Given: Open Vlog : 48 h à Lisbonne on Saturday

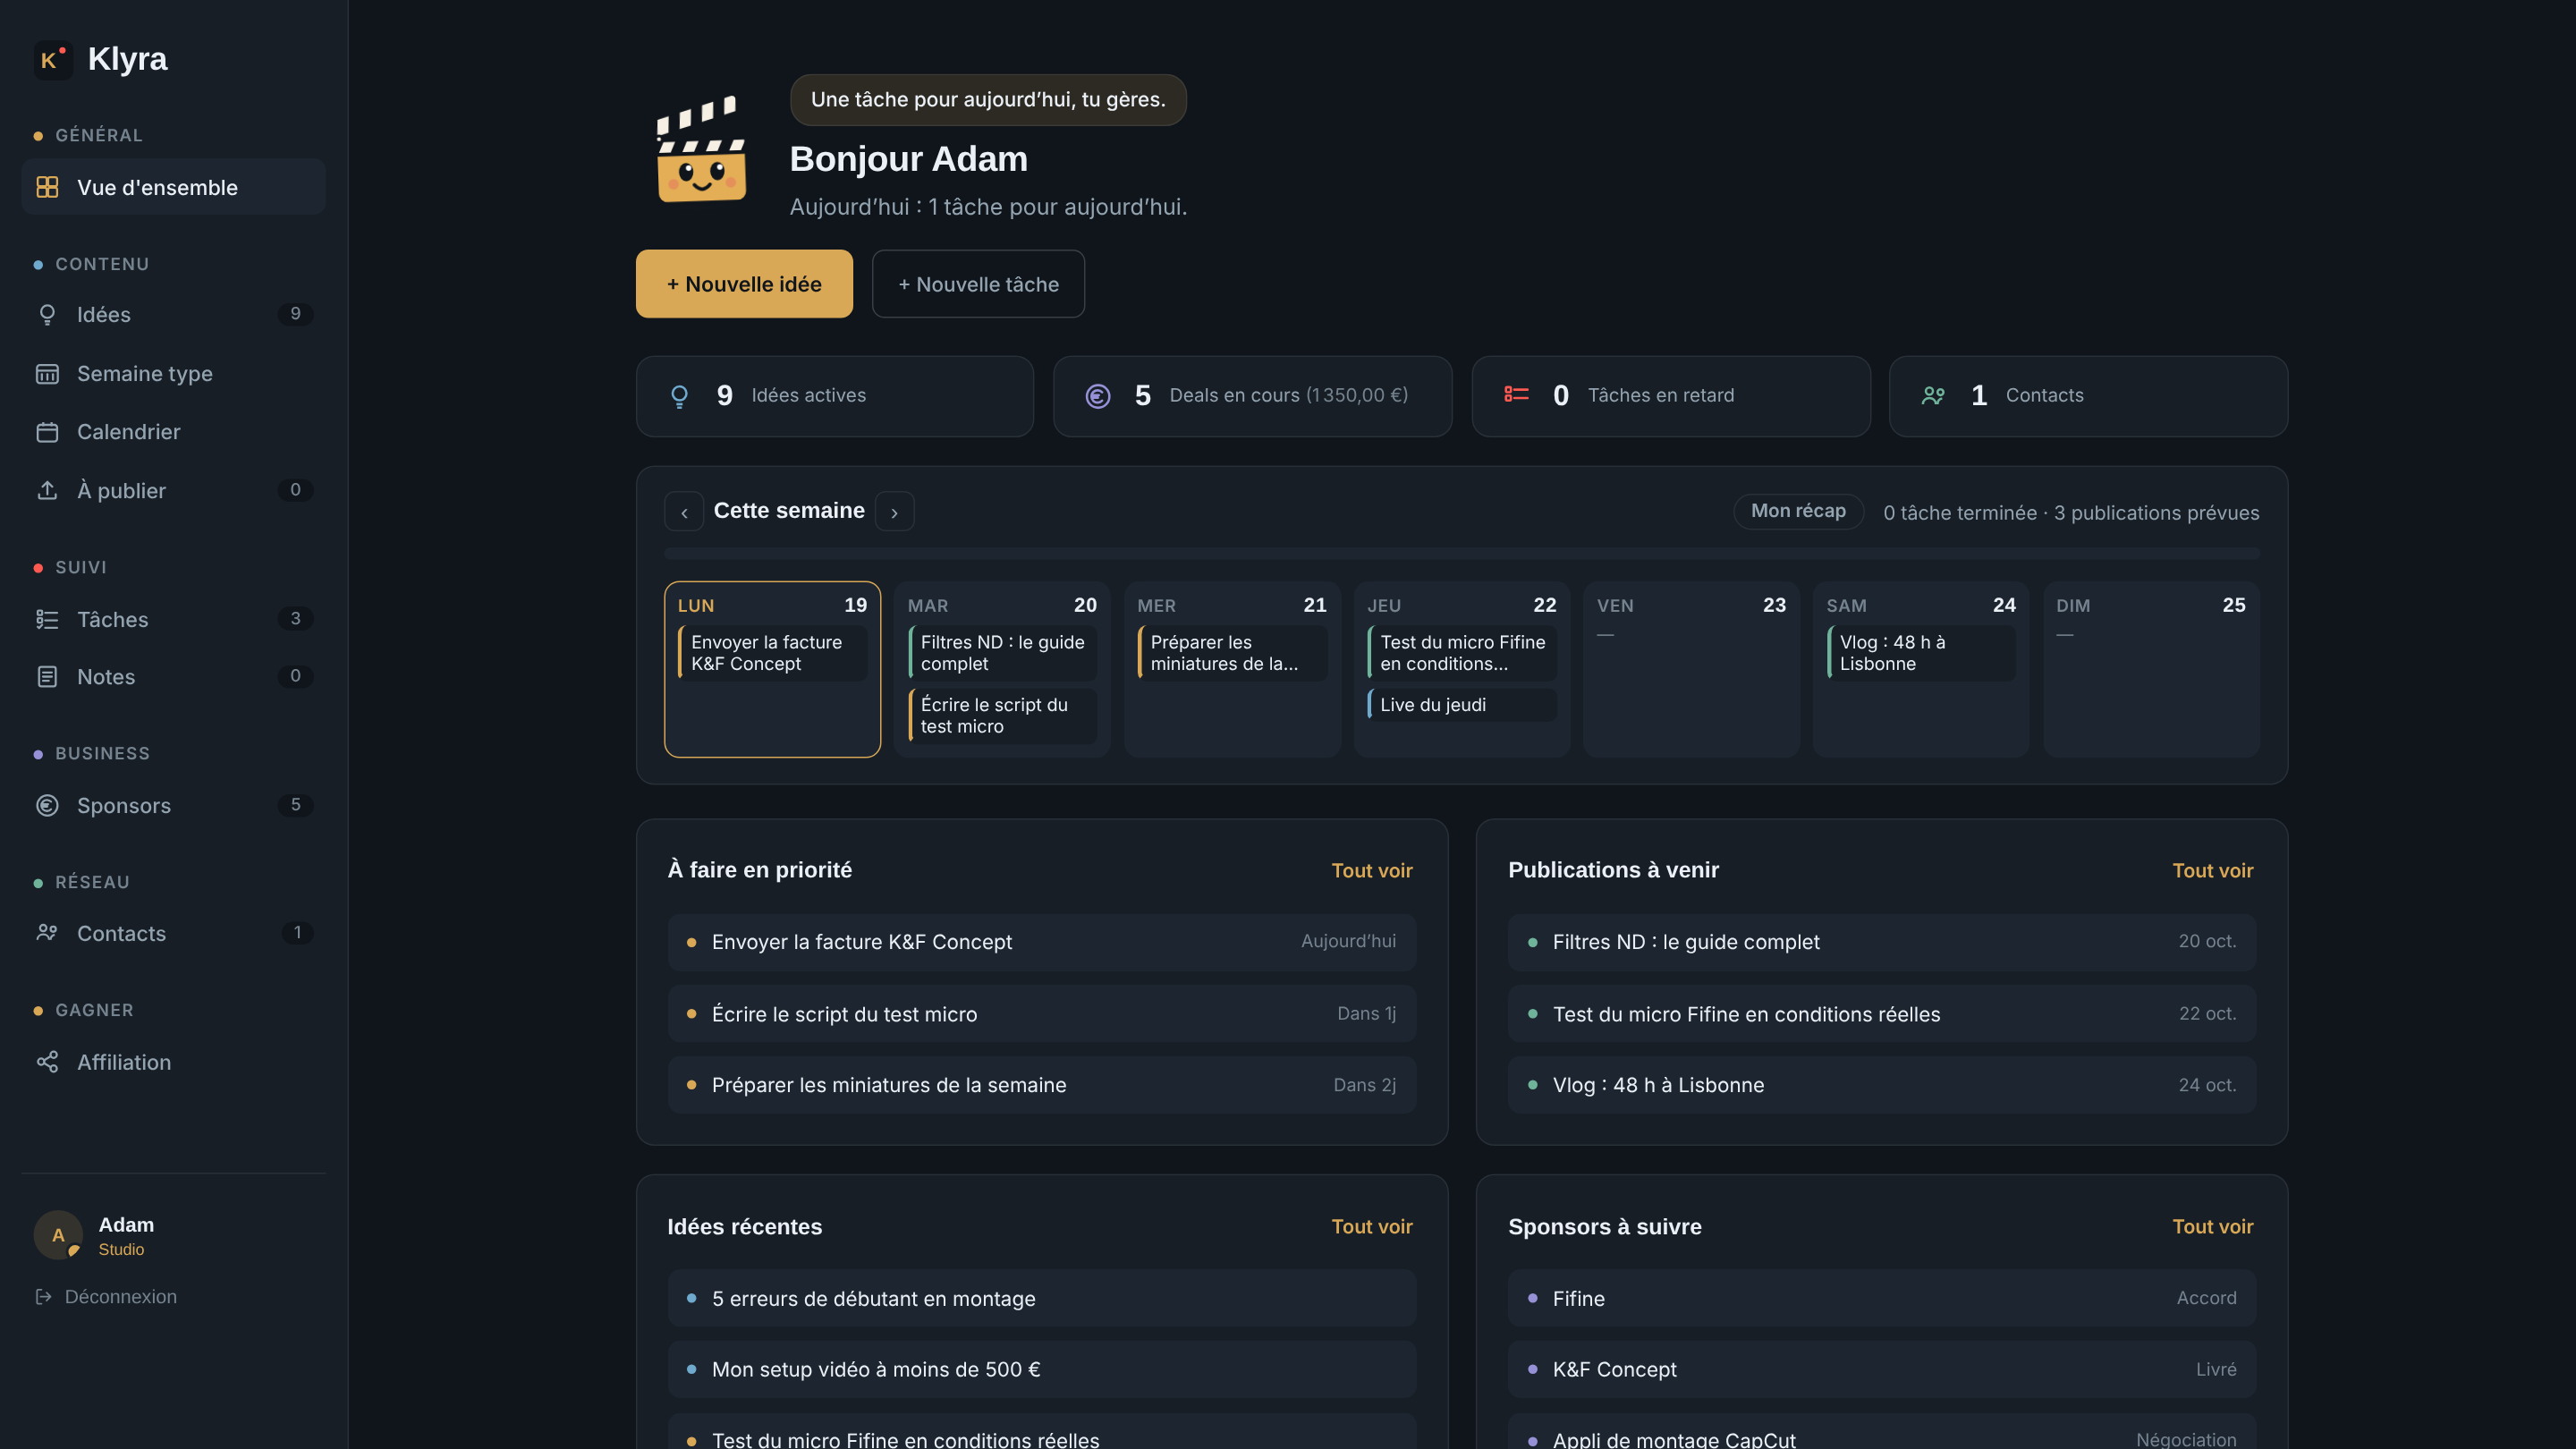Looking at the screenshot, I should [1921, 653].
